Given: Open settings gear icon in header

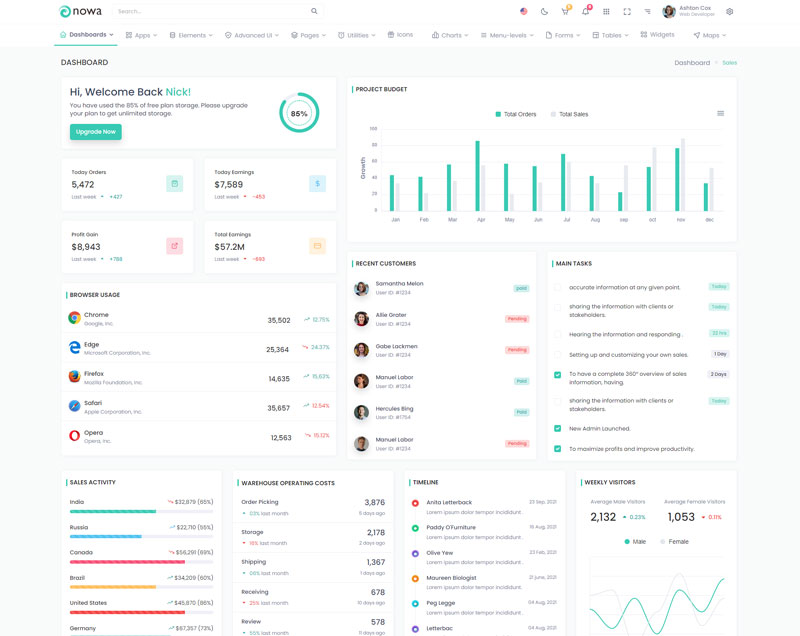Looking at the screenshot, I should (729, 12).
